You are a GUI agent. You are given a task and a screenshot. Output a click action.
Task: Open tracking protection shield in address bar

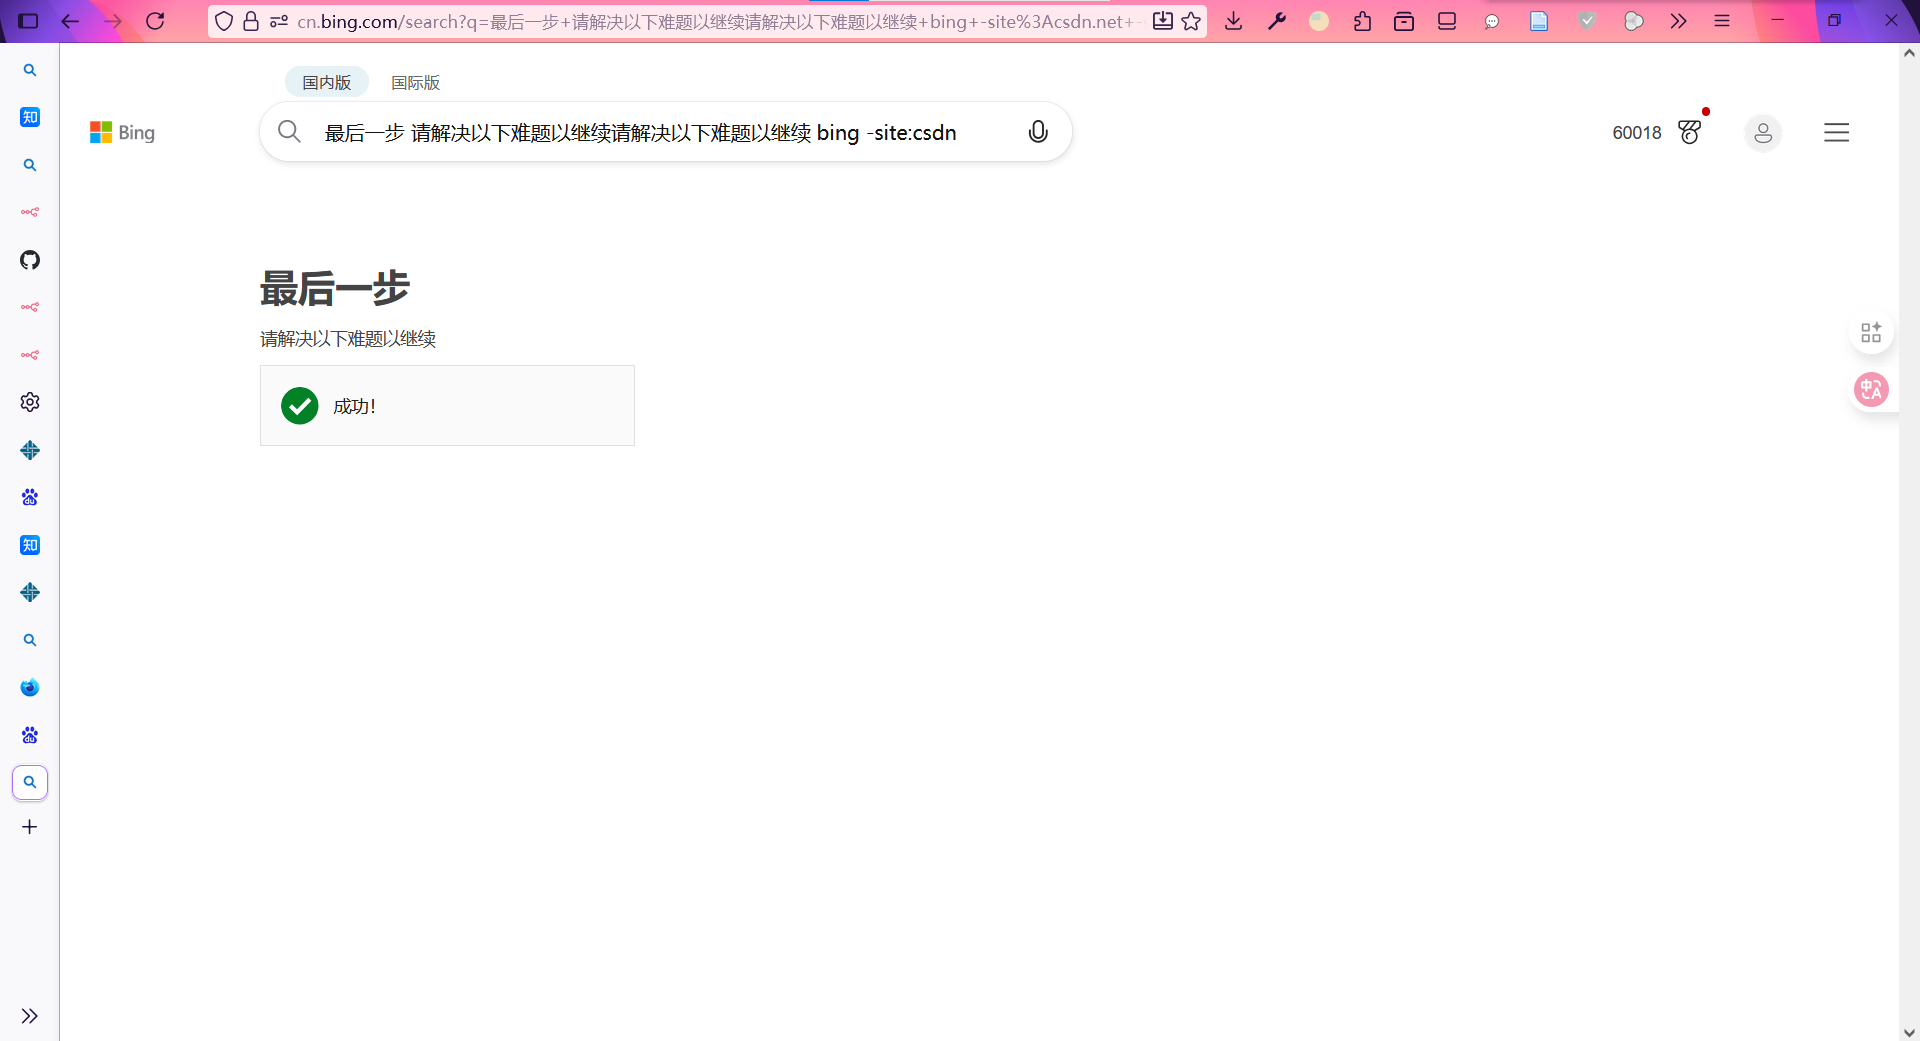pos(224,21)
